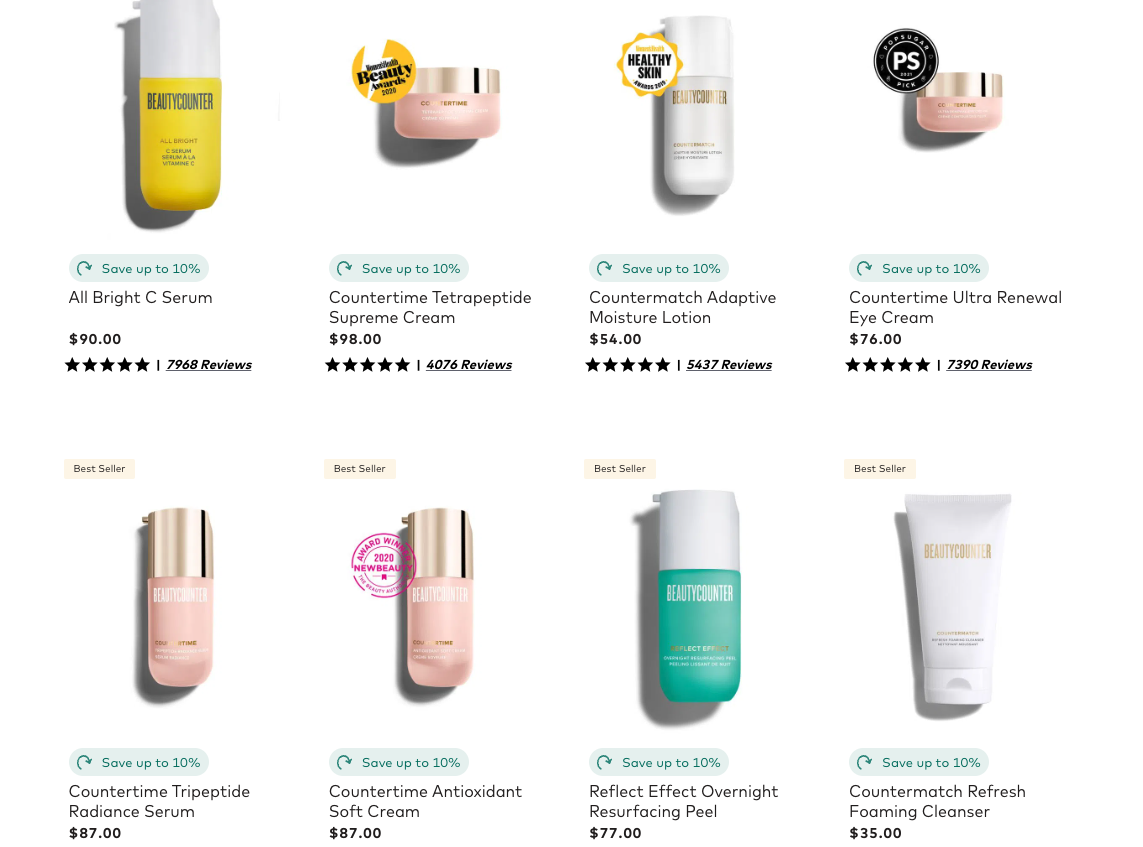The image size is (1143, 847).
Task: Click the refresh icon in Tripeptide Radiance Serum save badge
Action: (85, 762)
